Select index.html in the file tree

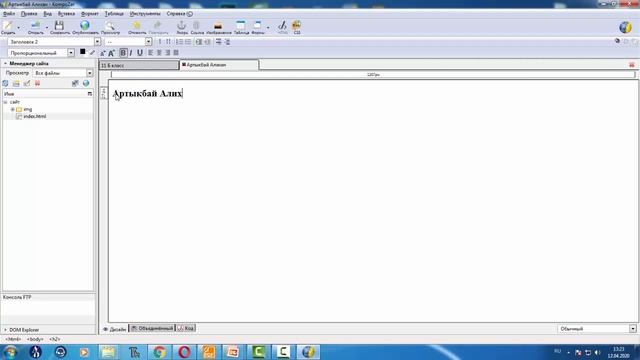coord(34,117)
